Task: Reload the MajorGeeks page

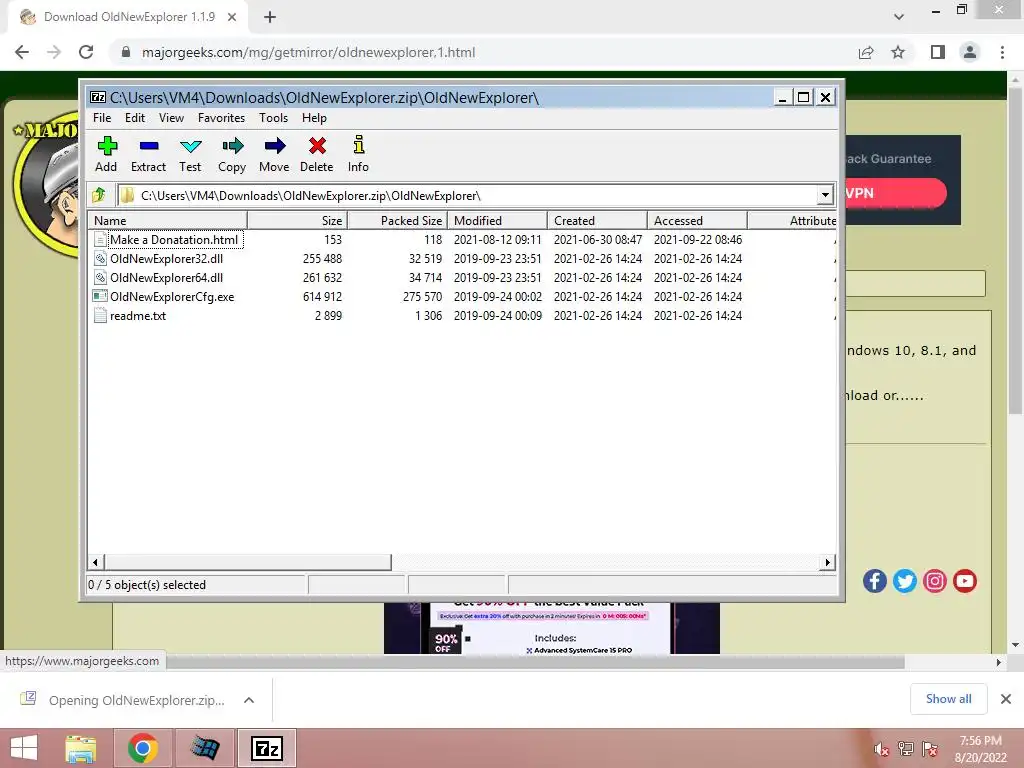Action: 86,52
